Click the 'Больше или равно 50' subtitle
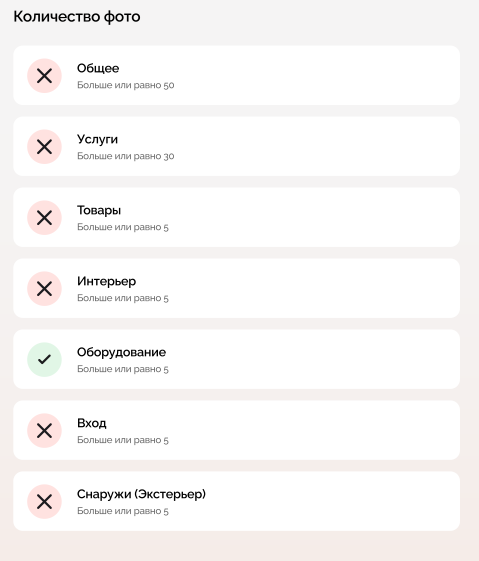479x561 pixels. pyautogui.click(x=126, y=85)
